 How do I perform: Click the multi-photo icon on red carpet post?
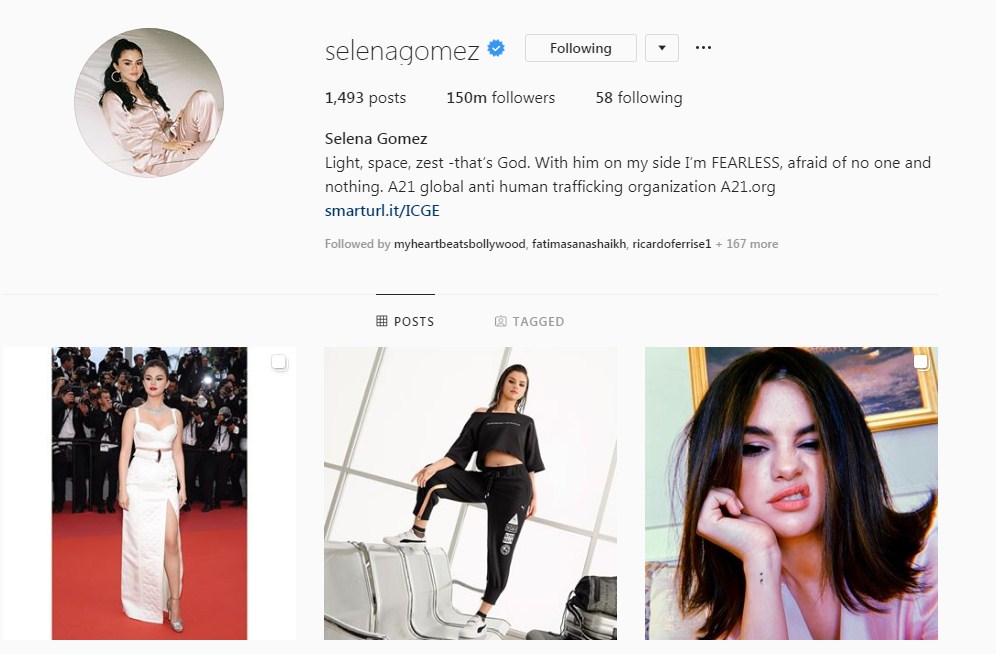point(278,362)
